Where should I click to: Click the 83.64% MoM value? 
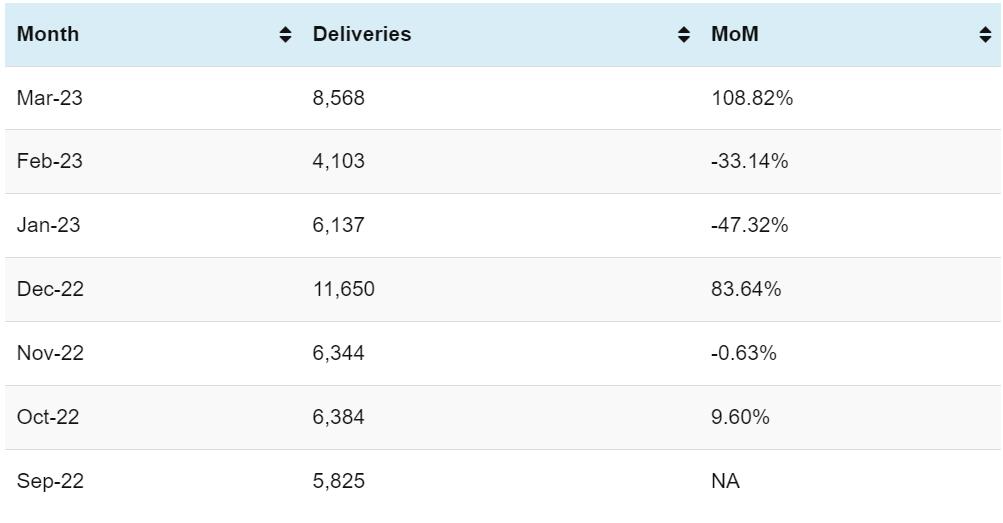746,289
